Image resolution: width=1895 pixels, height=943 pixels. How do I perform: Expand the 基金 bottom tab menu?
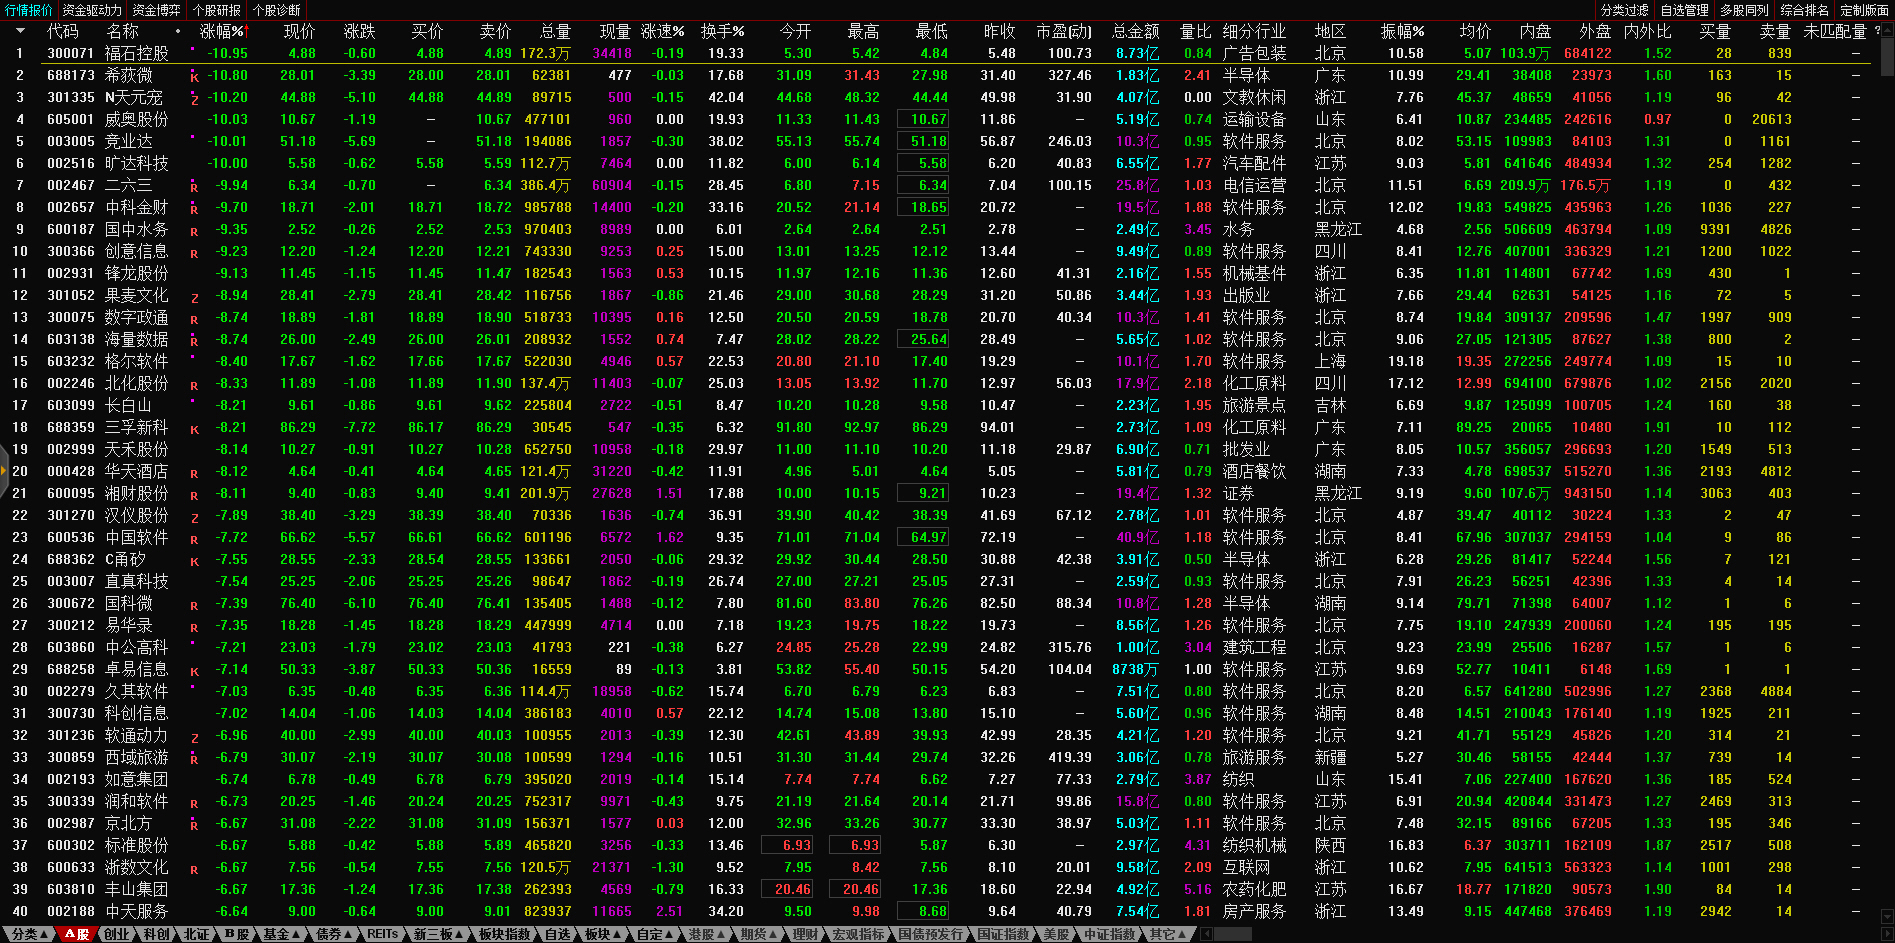coord(282,934)
